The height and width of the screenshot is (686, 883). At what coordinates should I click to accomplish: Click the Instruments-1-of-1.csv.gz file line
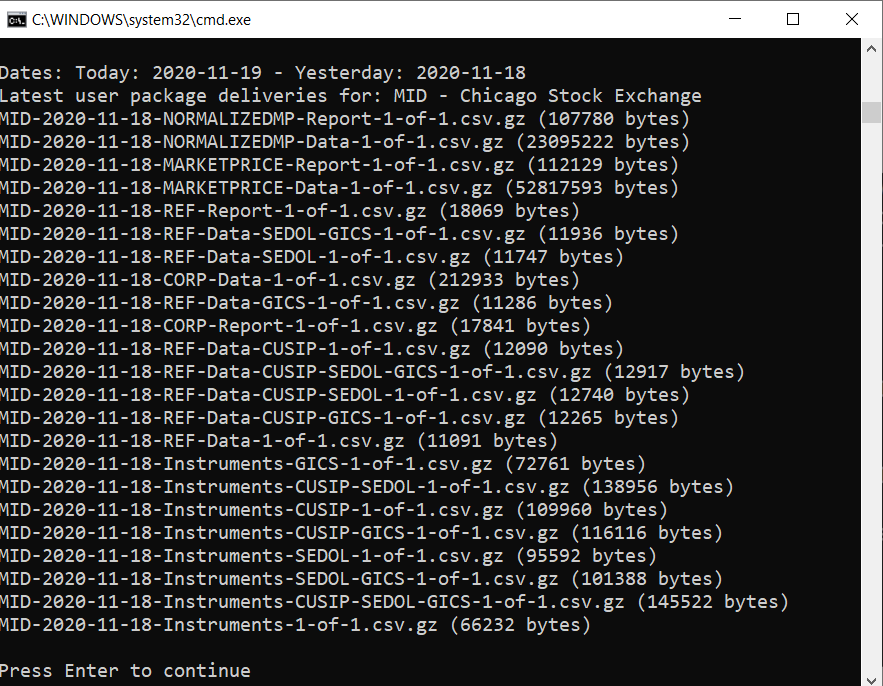295,625
